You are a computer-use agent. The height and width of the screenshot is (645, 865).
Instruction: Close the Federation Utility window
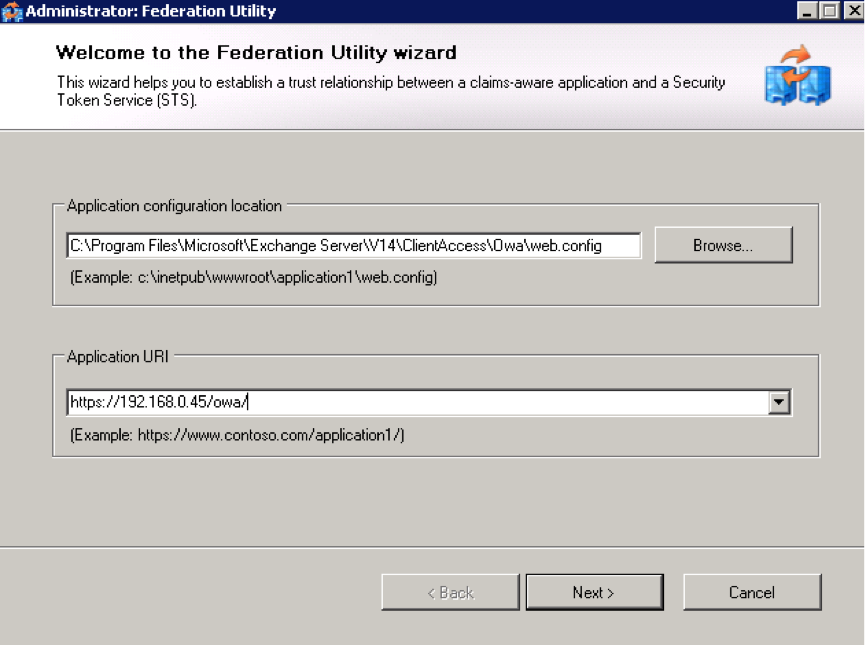853,10
